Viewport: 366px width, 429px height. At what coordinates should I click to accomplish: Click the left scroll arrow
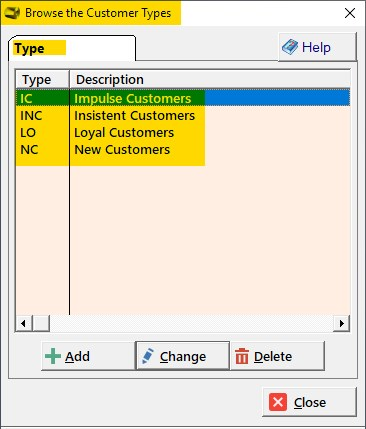(x=24, y=323)
